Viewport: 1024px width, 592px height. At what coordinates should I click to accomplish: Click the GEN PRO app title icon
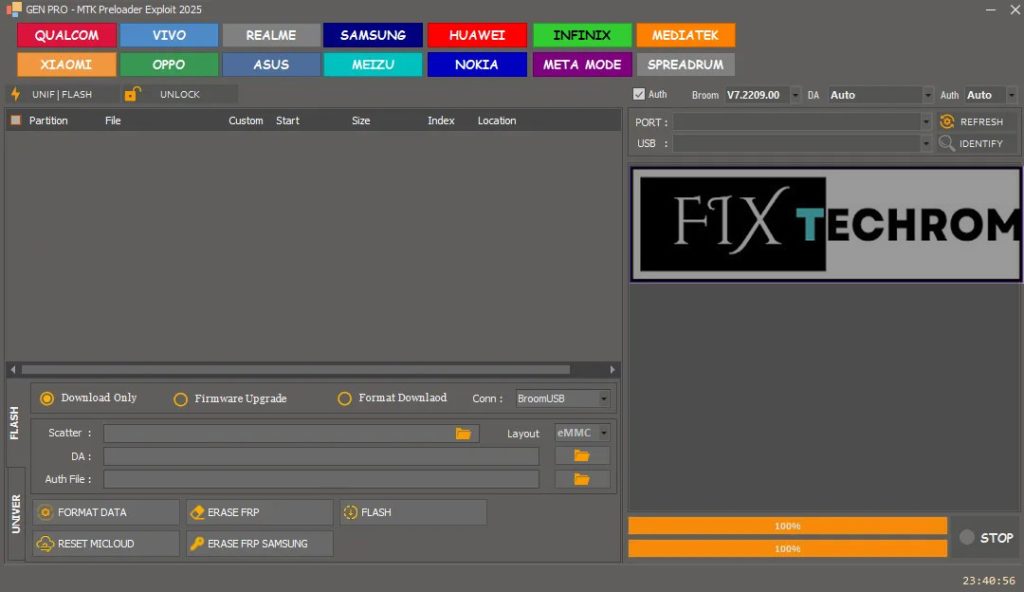[x=14, y=9]
